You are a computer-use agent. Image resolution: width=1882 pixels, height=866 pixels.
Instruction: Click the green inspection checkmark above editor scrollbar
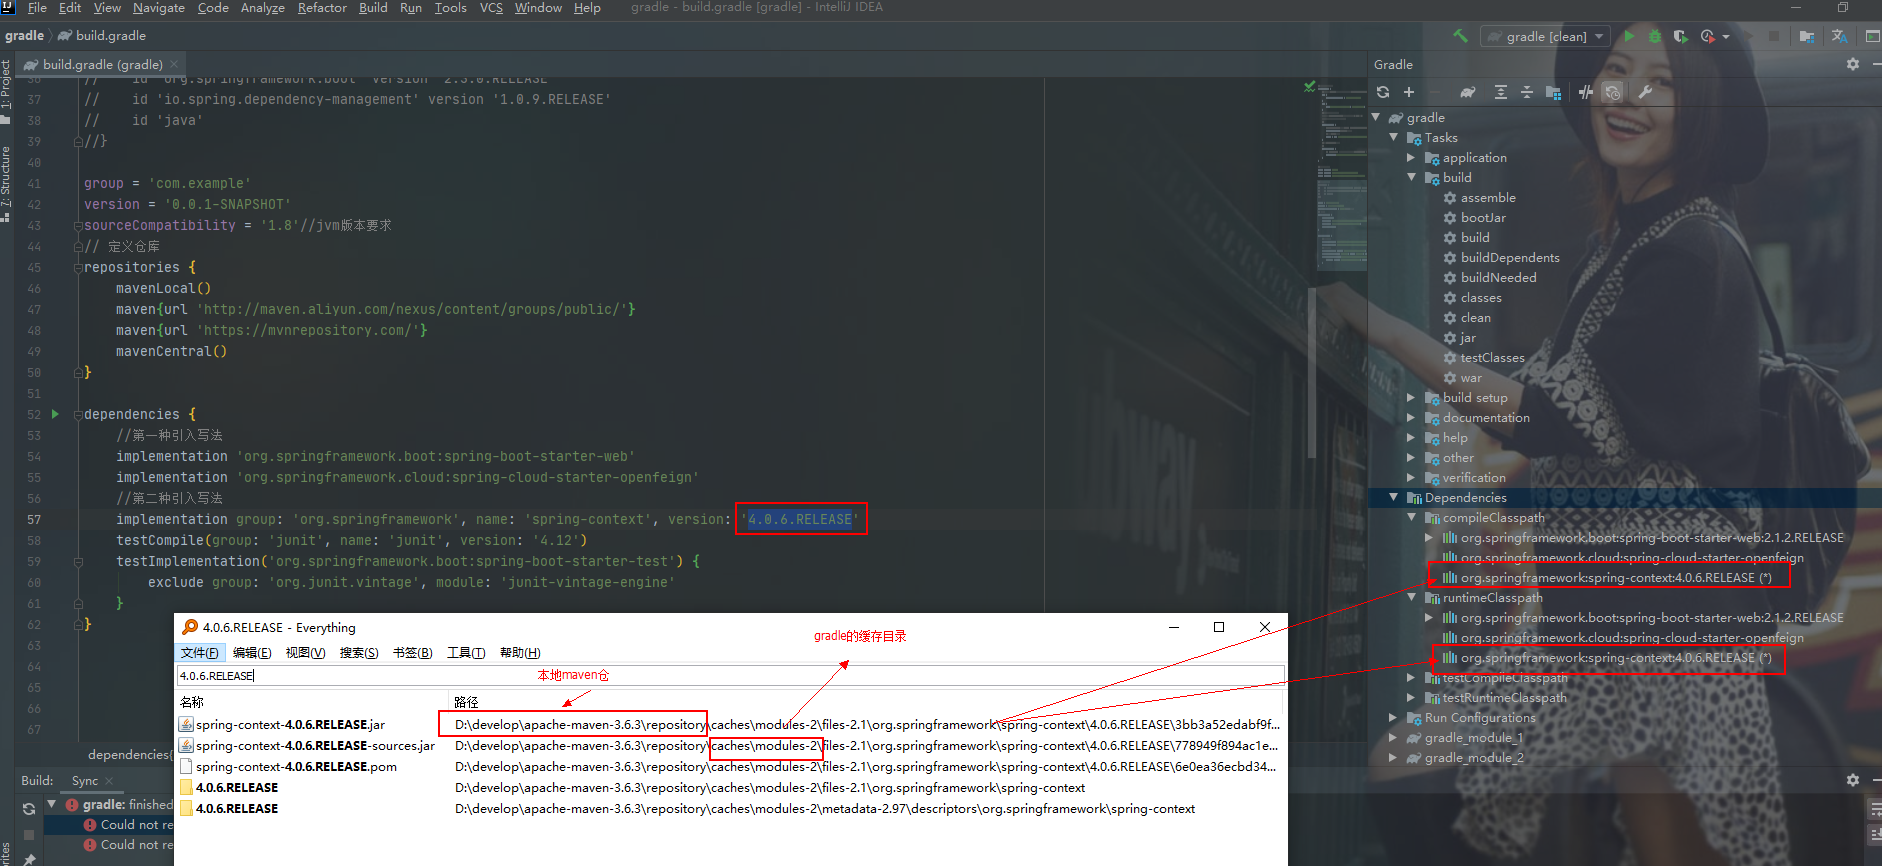1310,87
